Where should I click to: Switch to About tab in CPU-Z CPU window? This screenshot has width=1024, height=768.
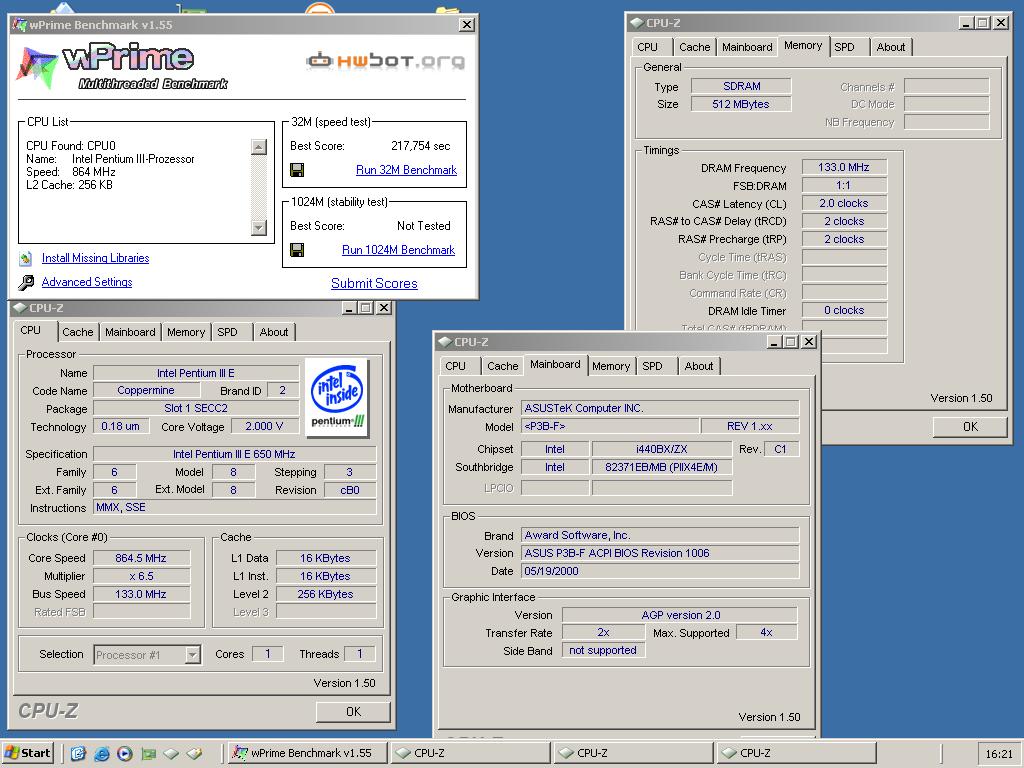tap(274, 332)
